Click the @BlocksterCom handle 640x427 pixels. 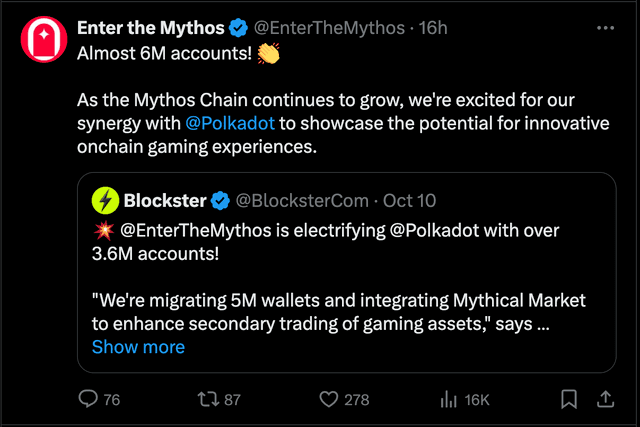coord(302,201)
